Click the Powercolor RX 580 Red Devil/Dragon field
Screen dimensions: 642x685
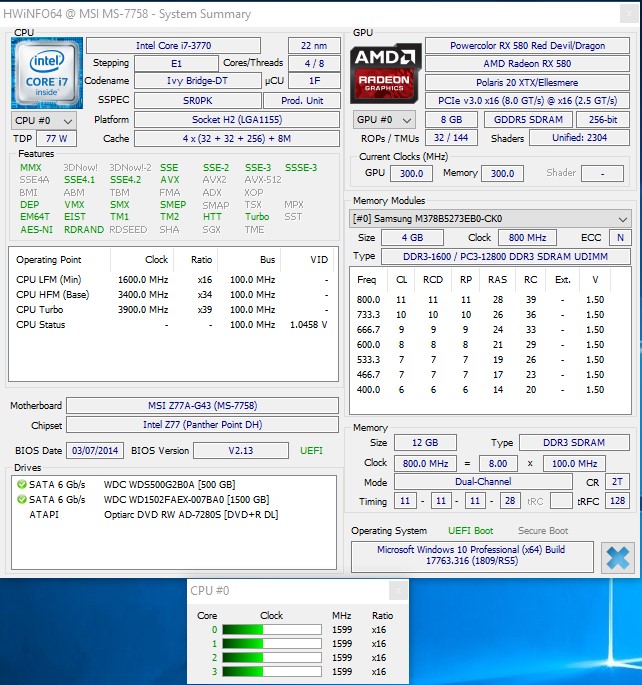tap(528, 45)
